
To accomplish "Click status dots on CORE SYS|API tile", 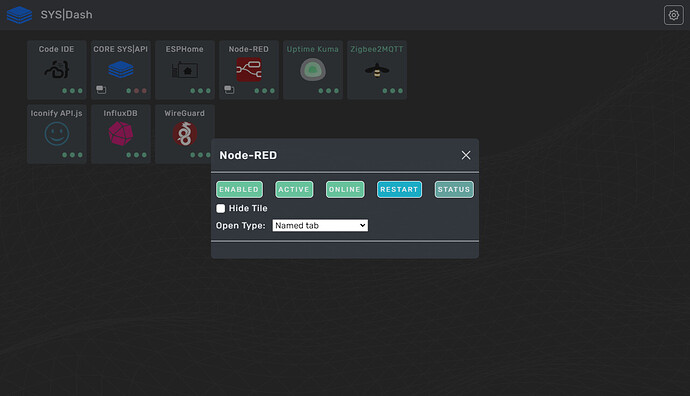I will point(136,91).
